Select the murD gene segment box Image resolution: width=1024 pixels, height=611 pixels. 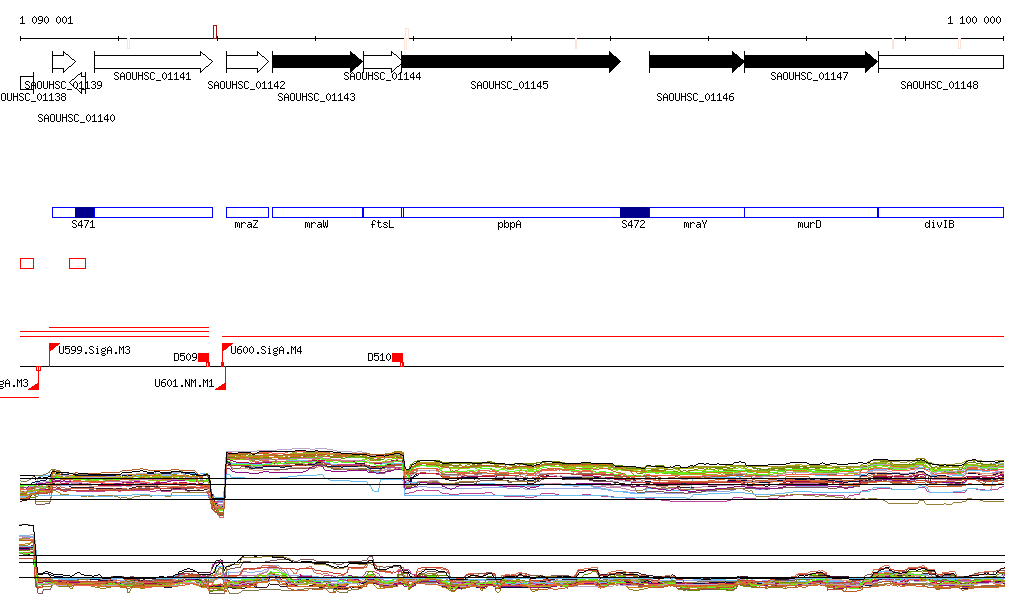tap(810, 212)
